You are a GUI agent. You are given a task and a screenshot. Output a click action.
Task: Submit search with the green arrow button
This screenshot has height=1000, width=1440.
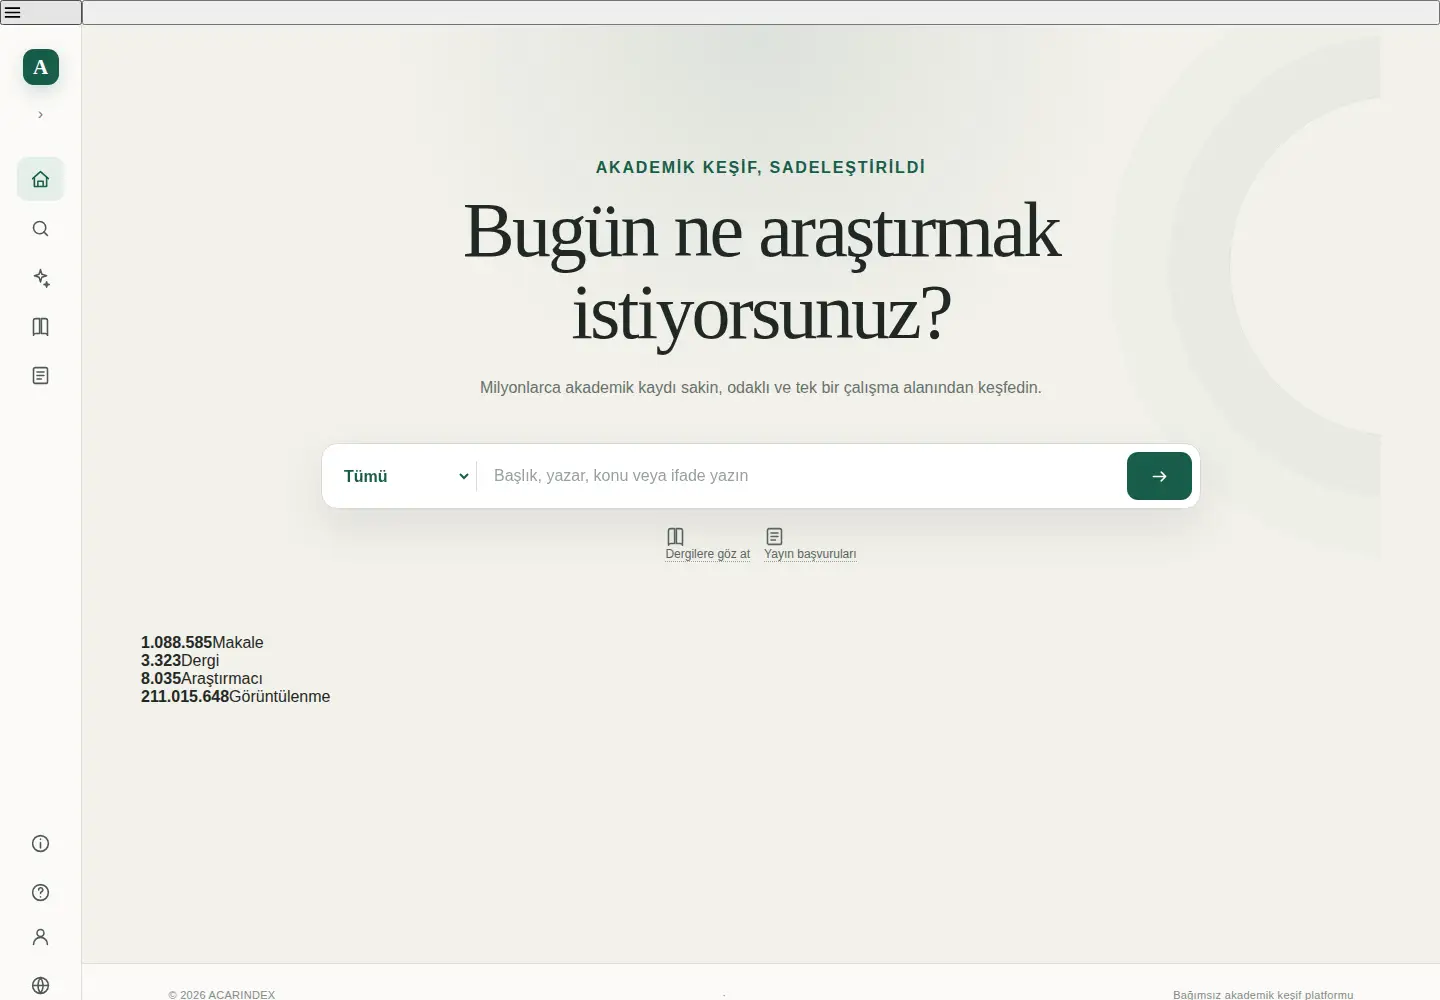click(1159, 476)
